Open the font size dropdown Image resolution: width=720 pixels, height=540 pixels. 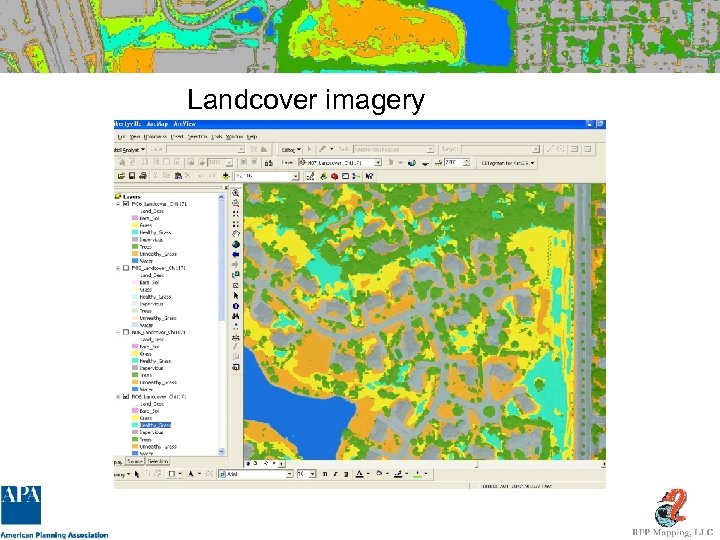pos(312,474)
